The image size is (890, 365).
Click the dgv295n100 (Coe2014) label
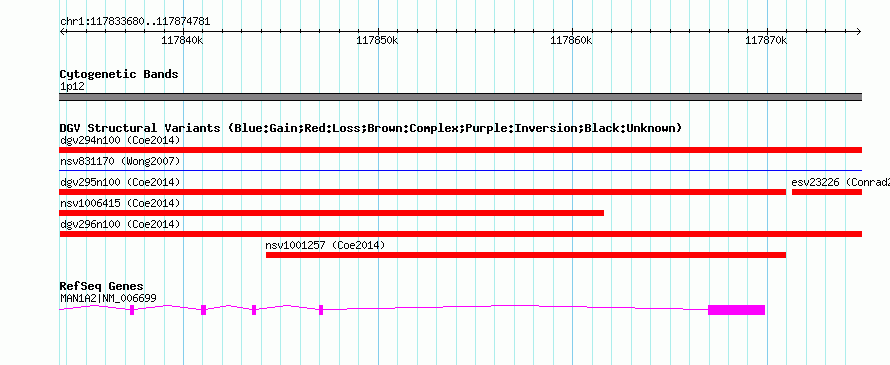pos(120,182)
